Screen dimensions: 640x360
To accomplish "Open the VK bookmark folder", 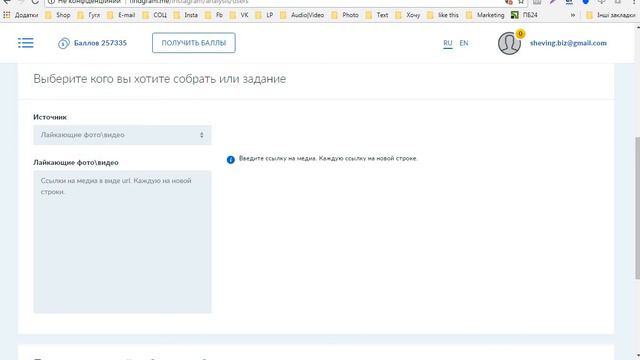I will (x=239, y=15).
